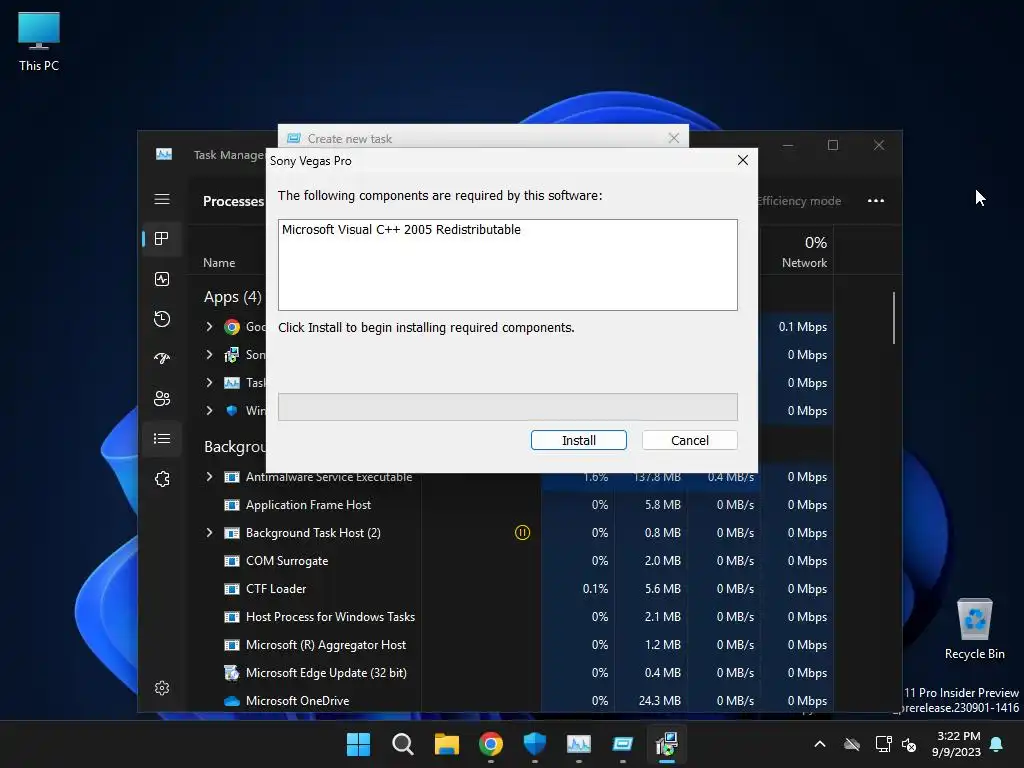Expand the Sony process group
This screenshot has height=768, width=1024.
click(209, 355)
